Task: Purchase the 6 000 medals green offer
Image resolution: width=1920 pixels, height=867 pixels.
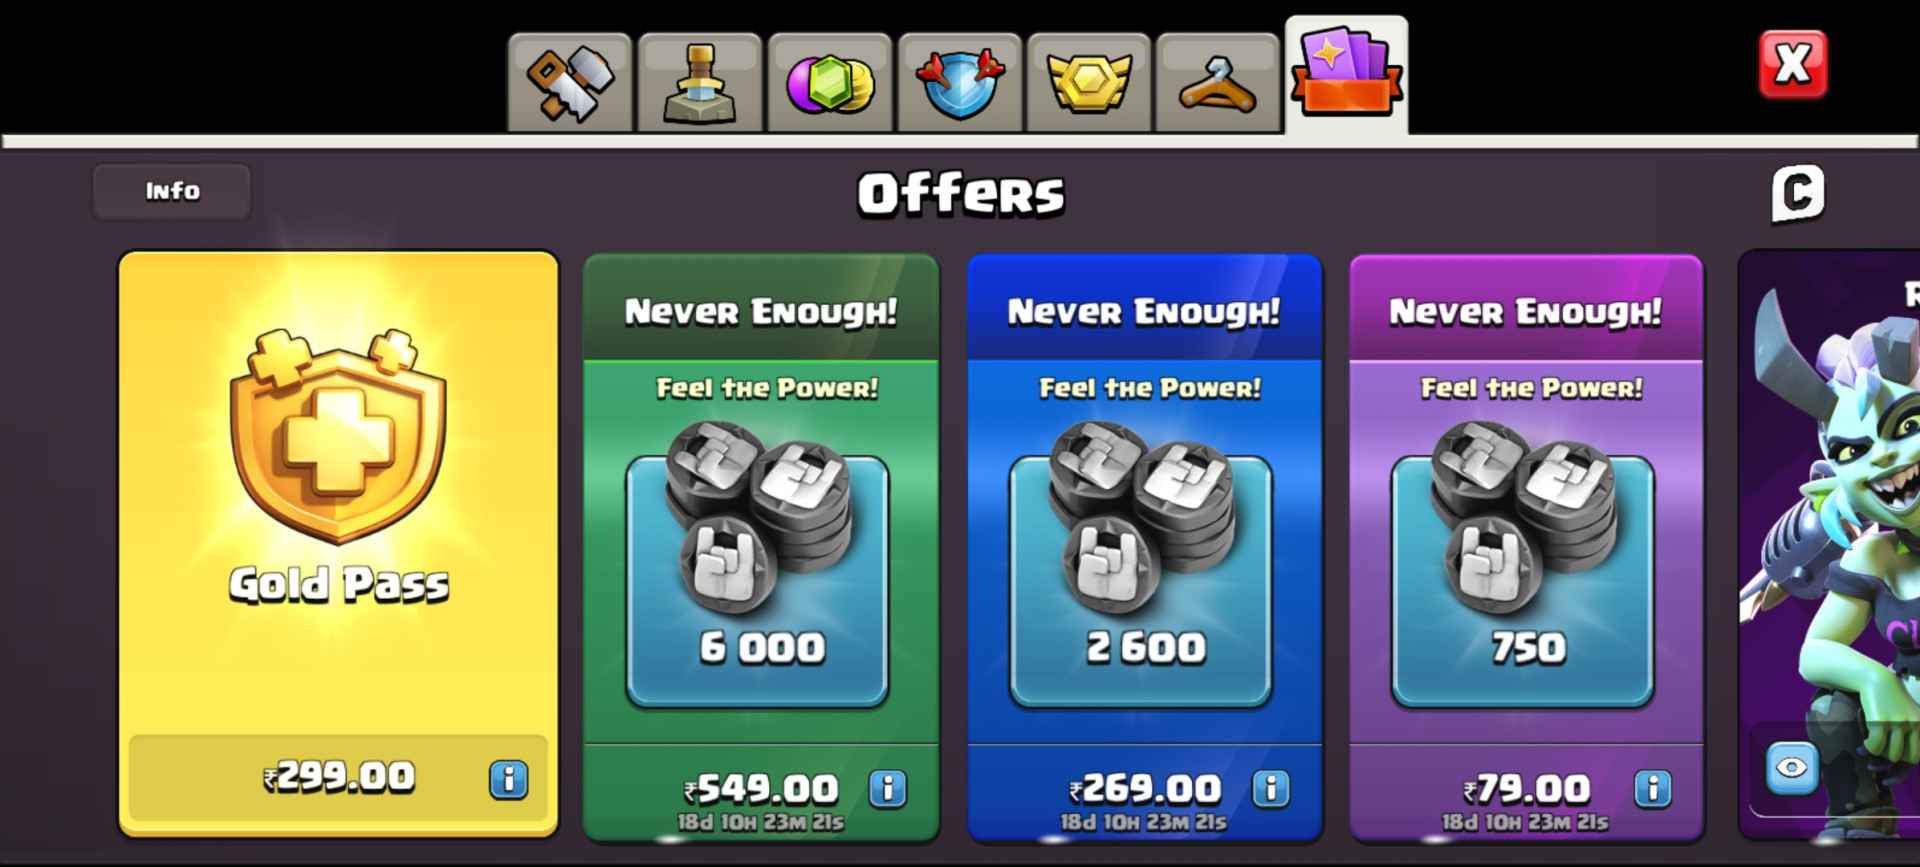Action: 761,547
